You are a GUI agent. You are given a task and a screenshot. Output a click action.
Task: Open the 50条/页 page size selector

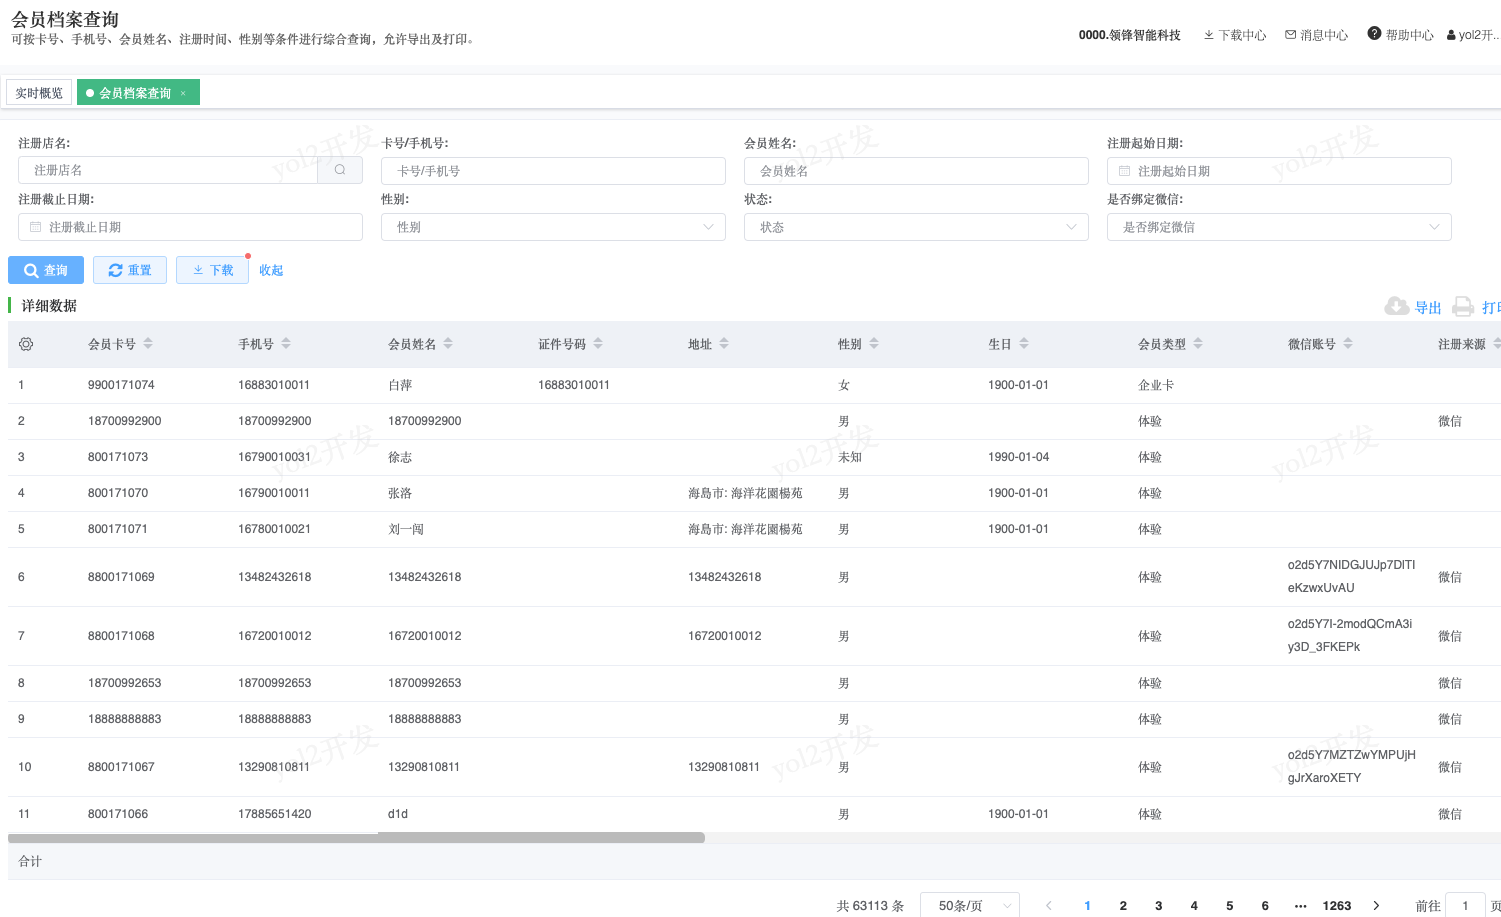970,906
